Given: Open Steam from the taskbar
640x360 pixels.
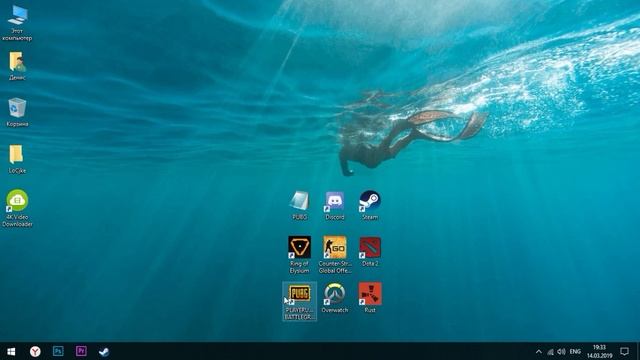Looking at the screenshot, I should point(104,351).
